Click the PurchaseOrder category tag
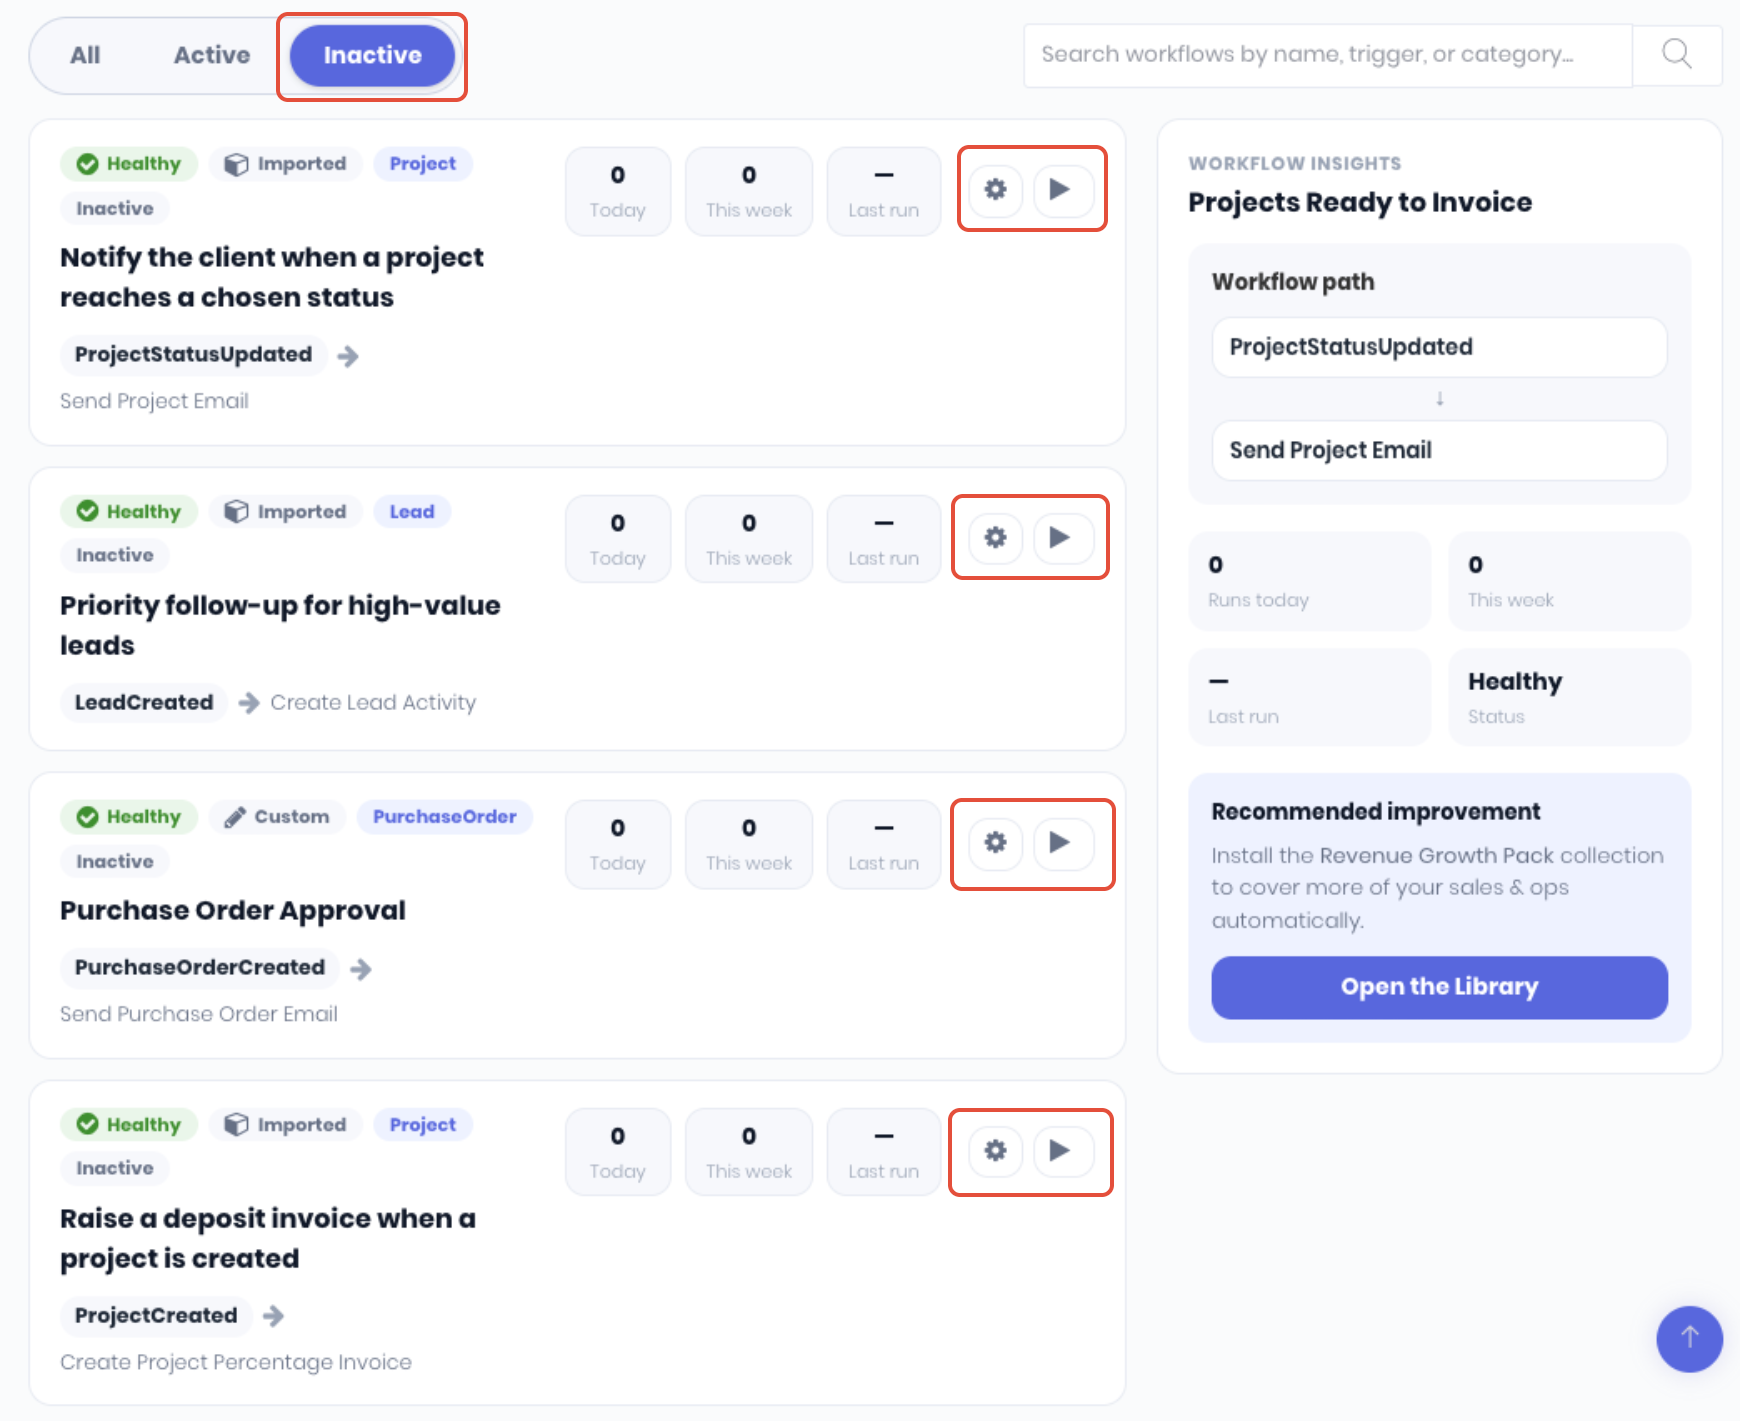Viewport: 1740px width, 1421px height. (445, 816)
